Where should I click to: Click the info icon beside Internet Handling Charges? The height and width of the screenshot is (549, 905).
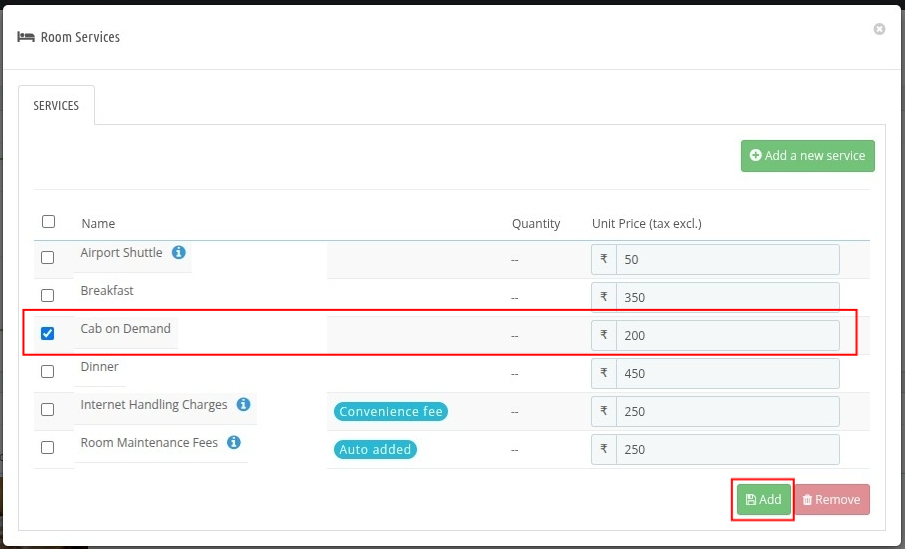244,404
